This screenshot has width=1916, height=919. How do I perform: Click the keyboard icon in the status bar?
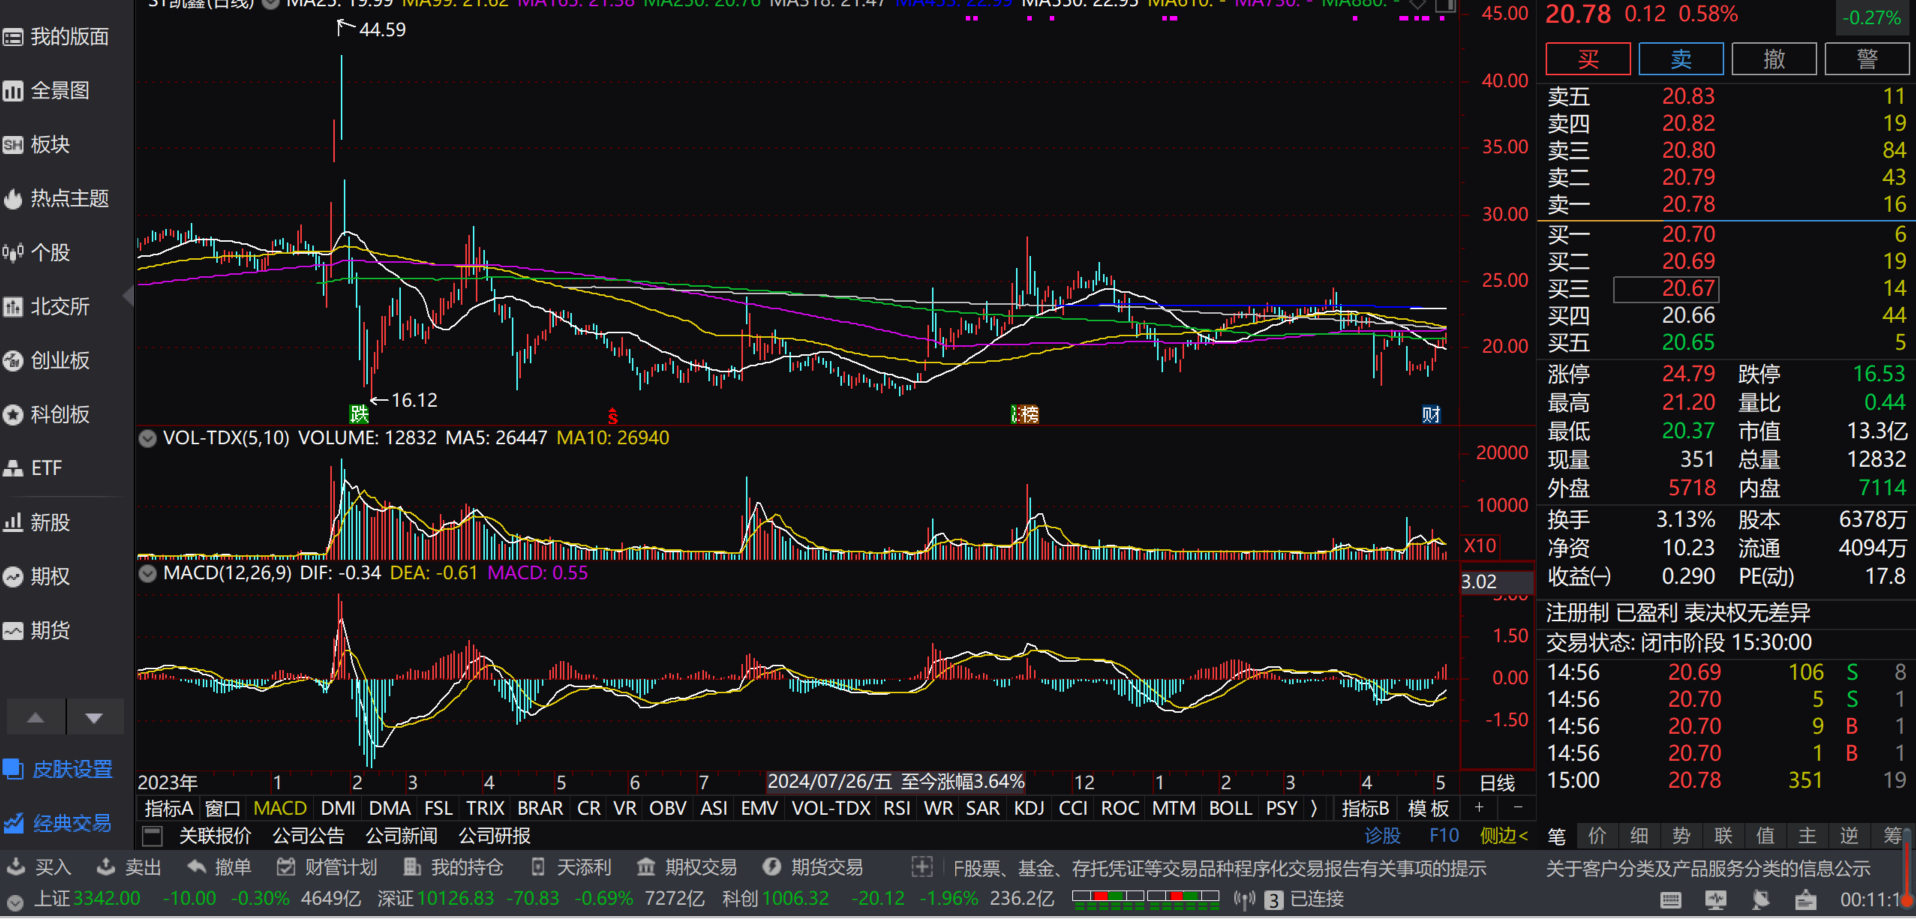pyautogui.click(x=1671, y=900)
